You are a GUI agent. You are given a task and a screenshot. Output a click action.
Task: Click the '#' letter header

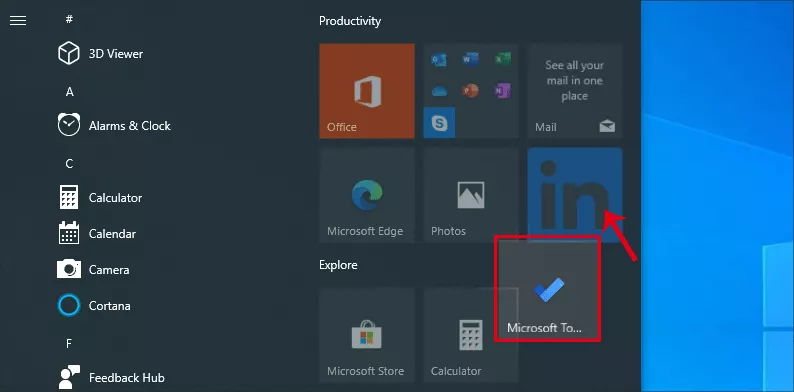click(69, 19)
